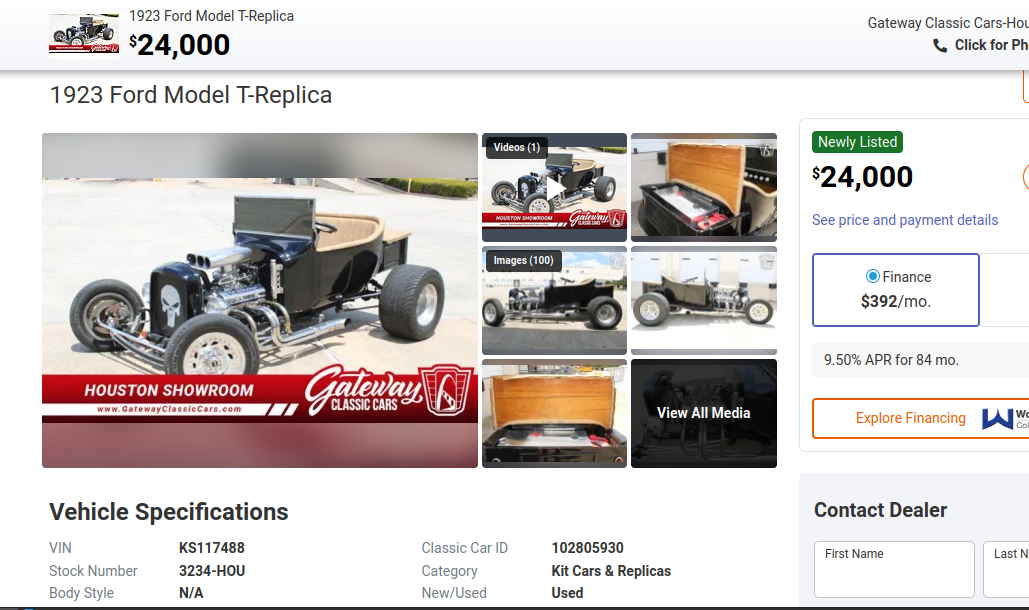
Task: Click the phone icon beside Click for Phone
Action: [x=940, y=45]
